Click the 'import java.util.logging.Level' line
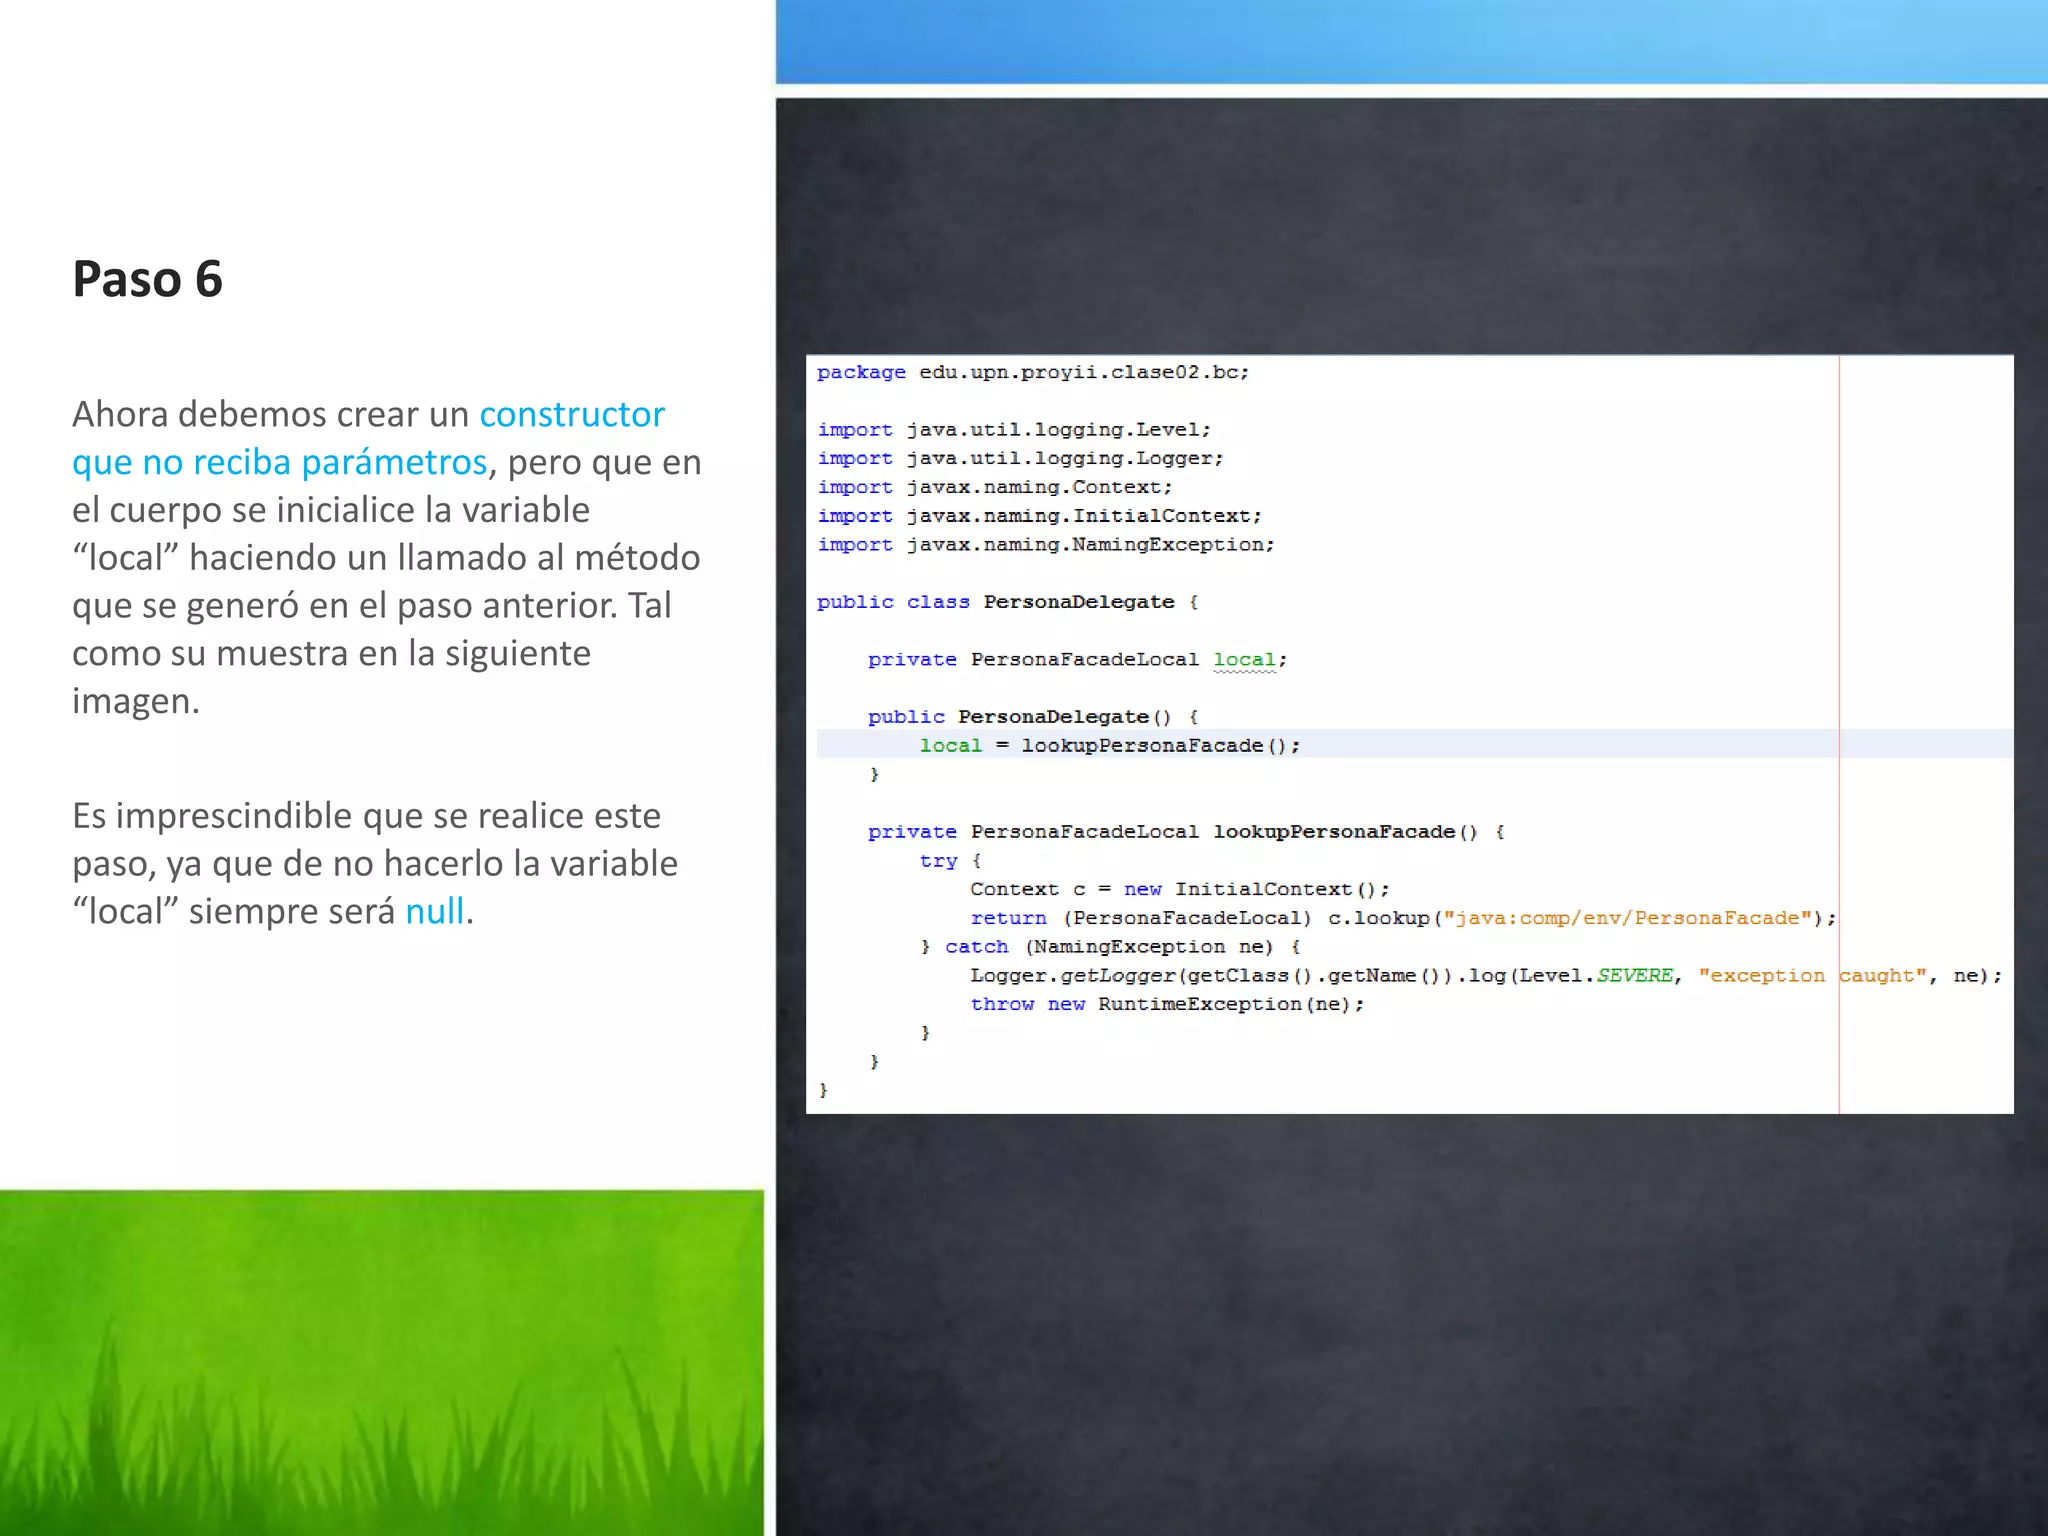2048x1536 pixels. (x=1013, y=429)
